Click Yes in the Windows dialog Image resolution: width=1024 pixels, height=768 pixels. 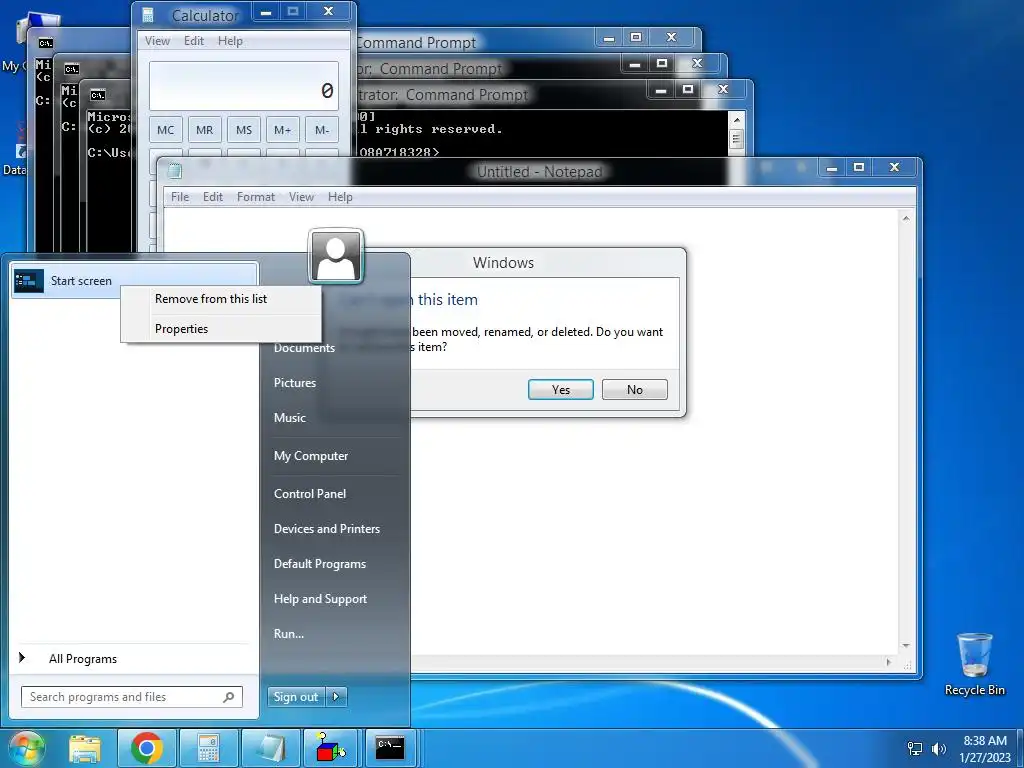coord(560,389)
